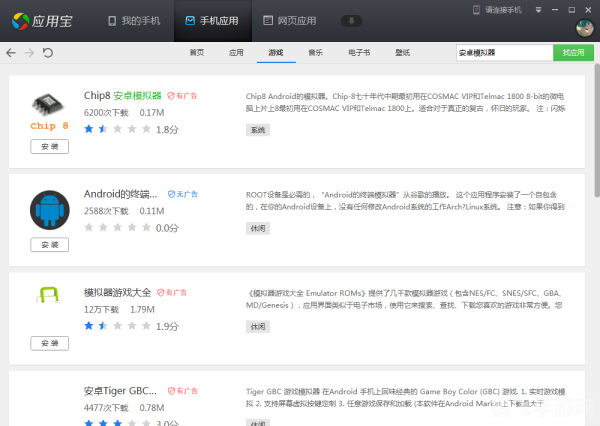The image size is (600, 426).
Task: Open the 模拟器游戏大全 green app icon
Action: 49,295
